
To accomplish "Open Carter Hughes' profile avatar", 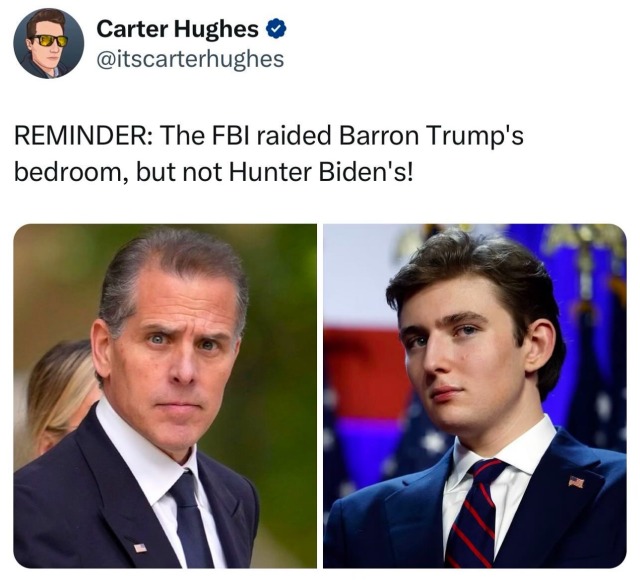I will [x=49, y=43].
